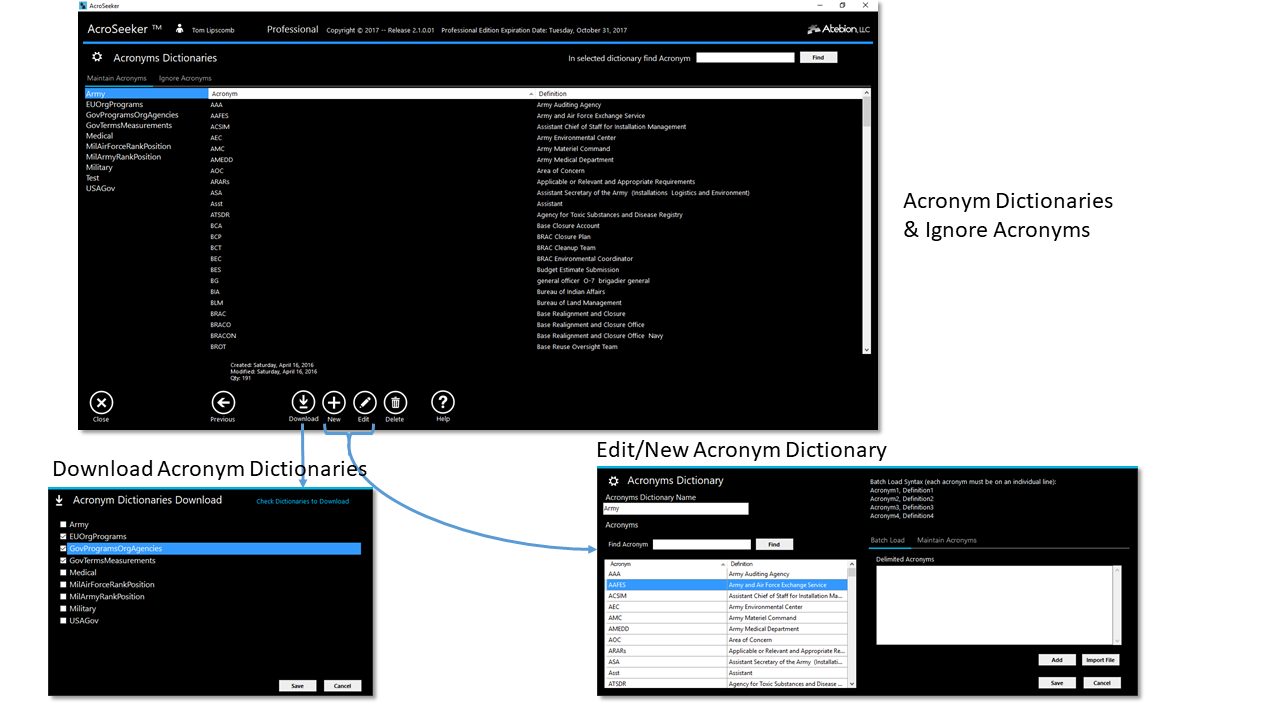The height and width of the screenshot is (720, 1280).
Task: Click Cancel in the Acronyms Dictionary dialog
Action: pyautogui.click(x=1102, y=683)
